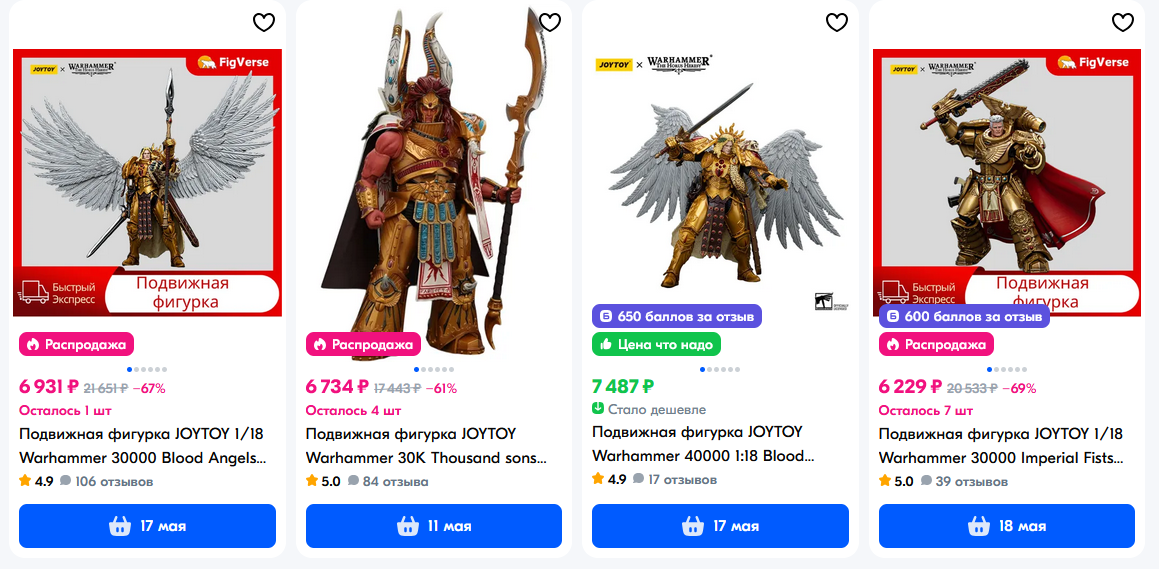
Task: Click the star rating 4.9 with 17 отзывов
Action: tap(610, 479)
